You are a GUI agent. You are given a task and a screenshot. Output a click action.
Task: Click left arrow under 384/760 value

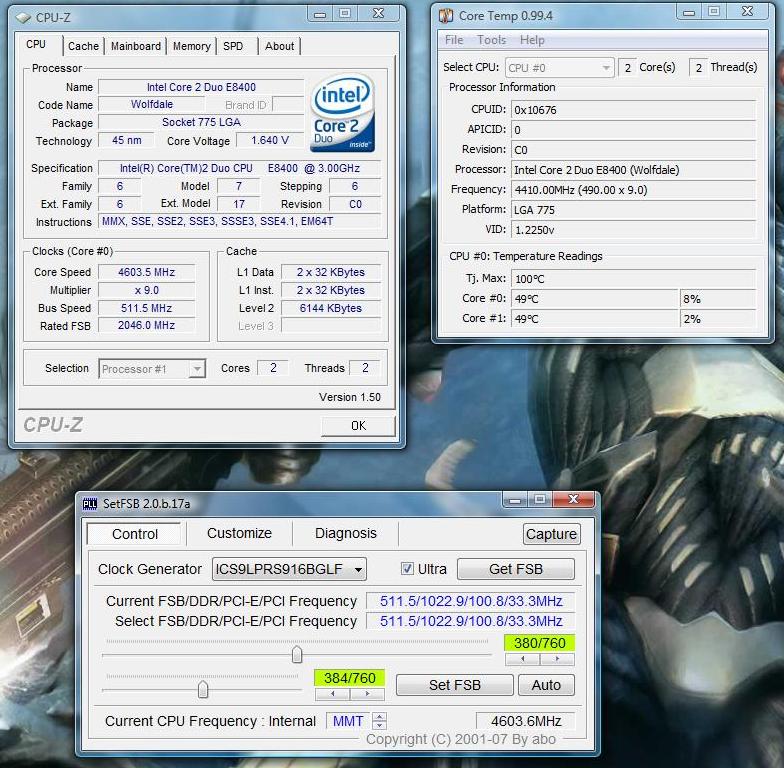332,694
